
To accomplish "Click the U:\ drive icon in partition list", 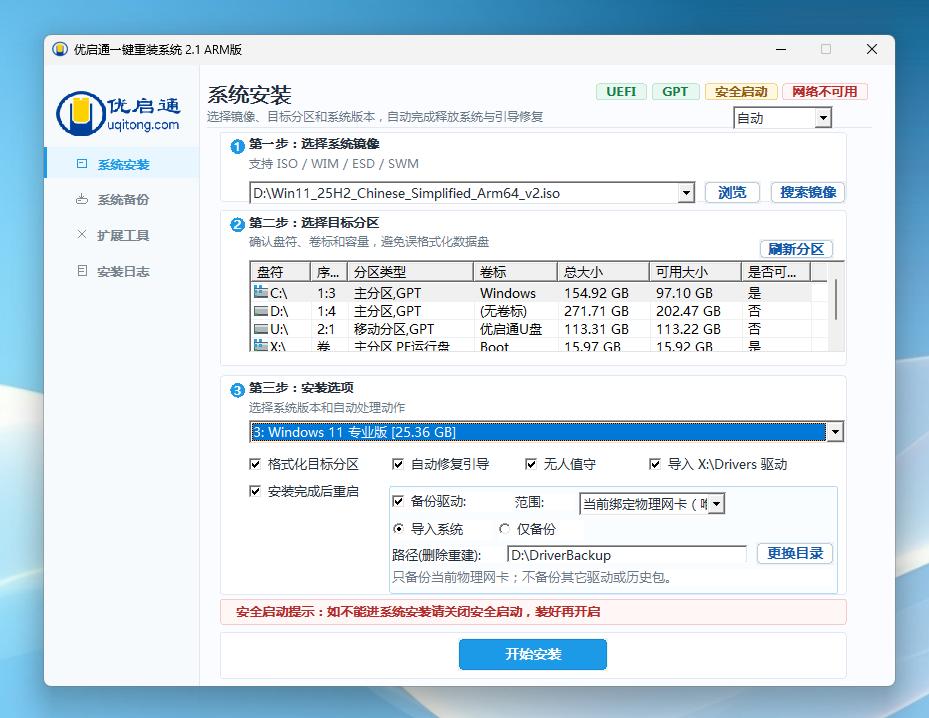I will [x=261, y=328].
